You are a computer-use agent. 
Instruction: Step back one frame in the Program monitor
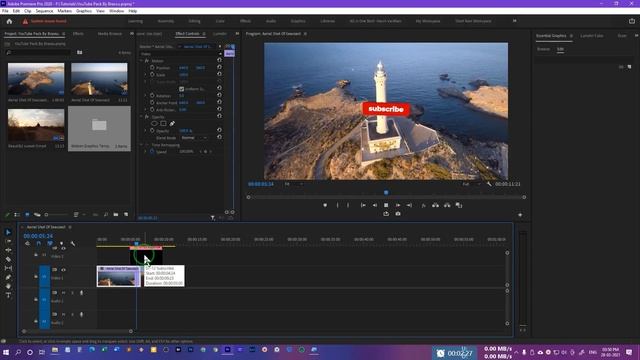375,205
